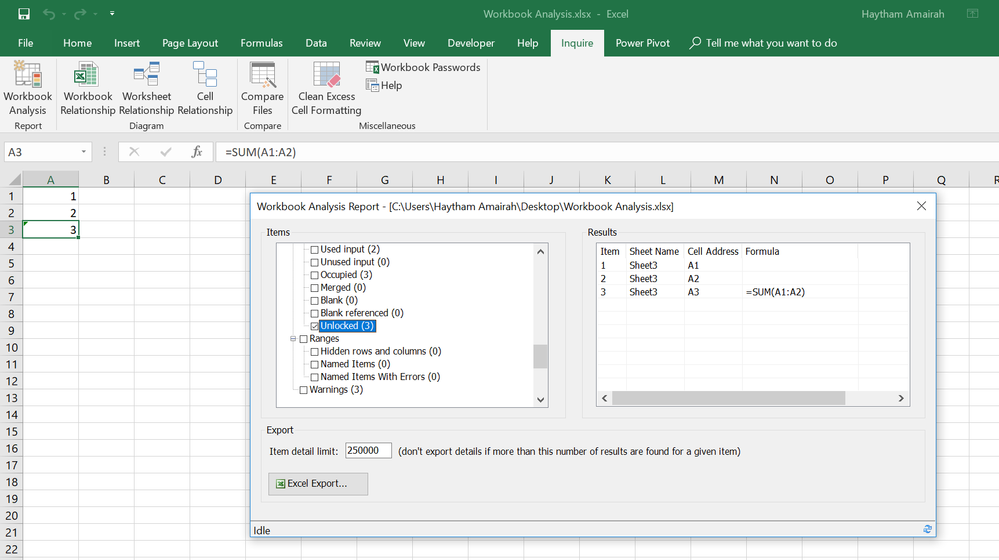Check the Warnings (3) checkbox

tap(303, 390)
